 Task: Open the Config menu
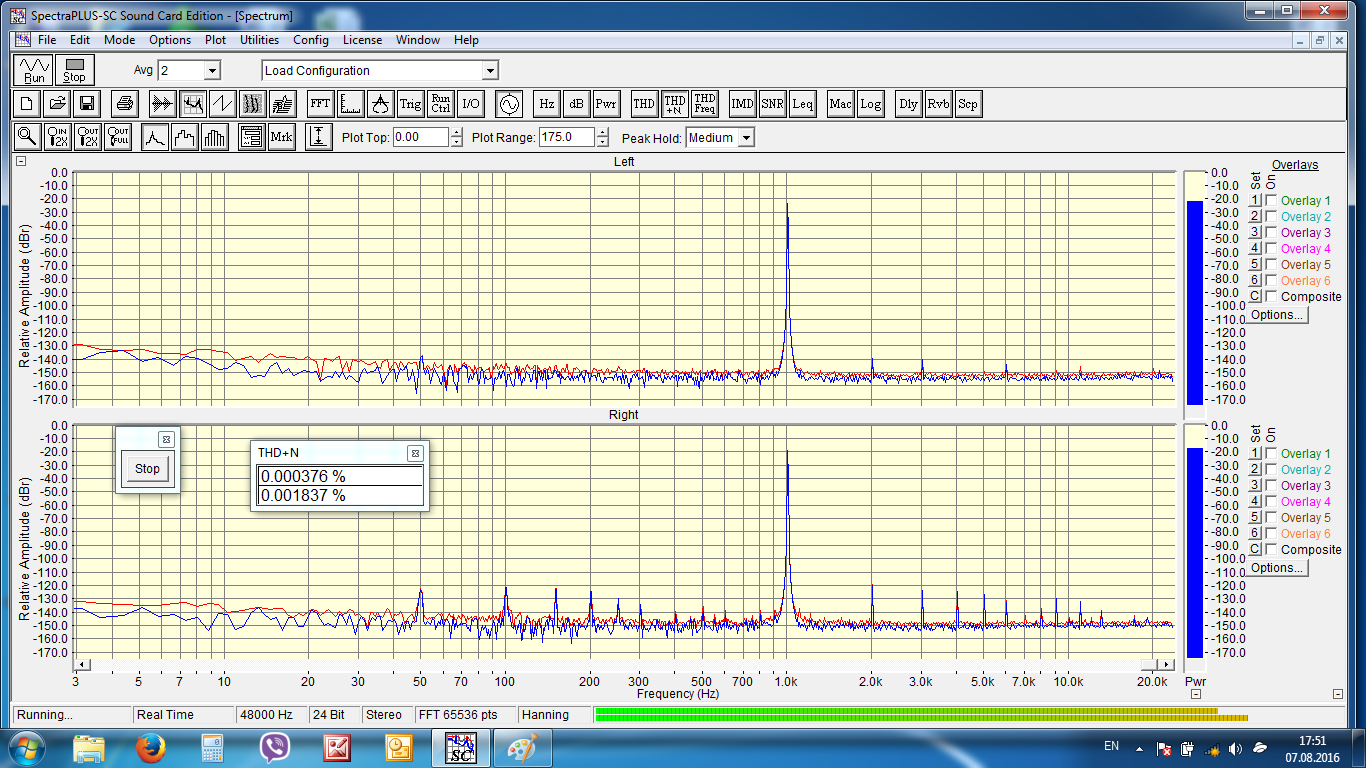pos(310,40)
